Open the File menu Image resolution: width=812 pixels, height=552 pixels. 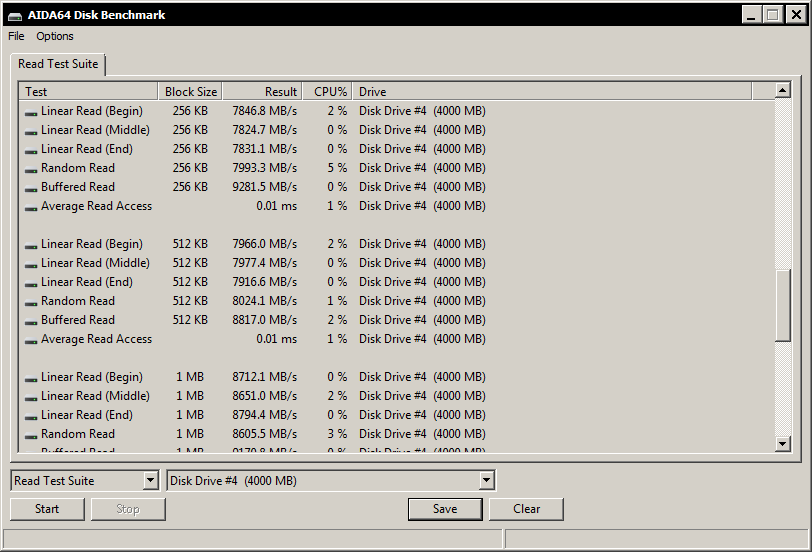[x=16, y=36]
